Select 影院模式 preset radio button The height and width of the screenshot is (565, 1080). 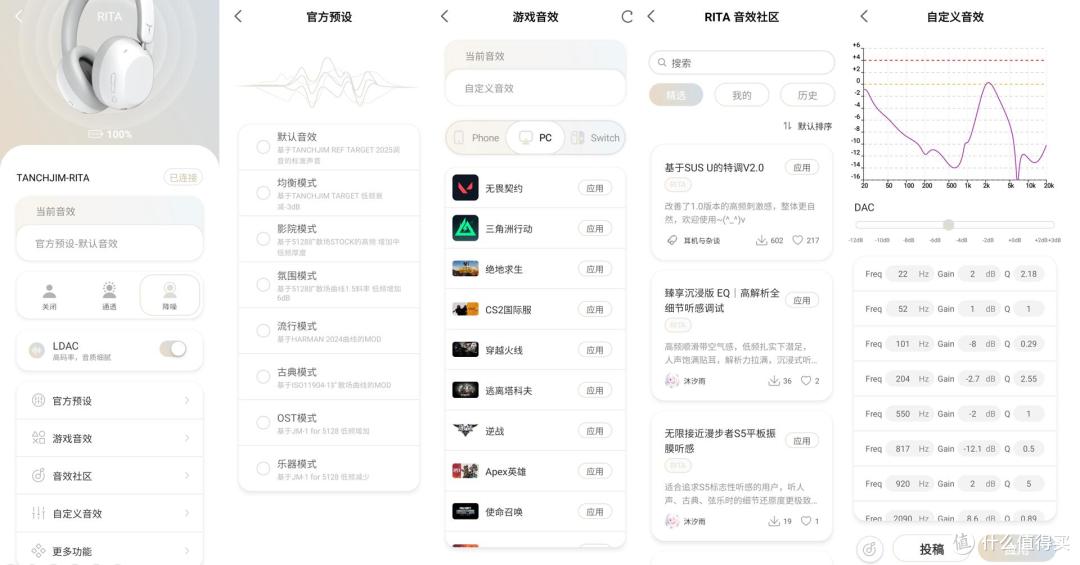pos(263,239)
